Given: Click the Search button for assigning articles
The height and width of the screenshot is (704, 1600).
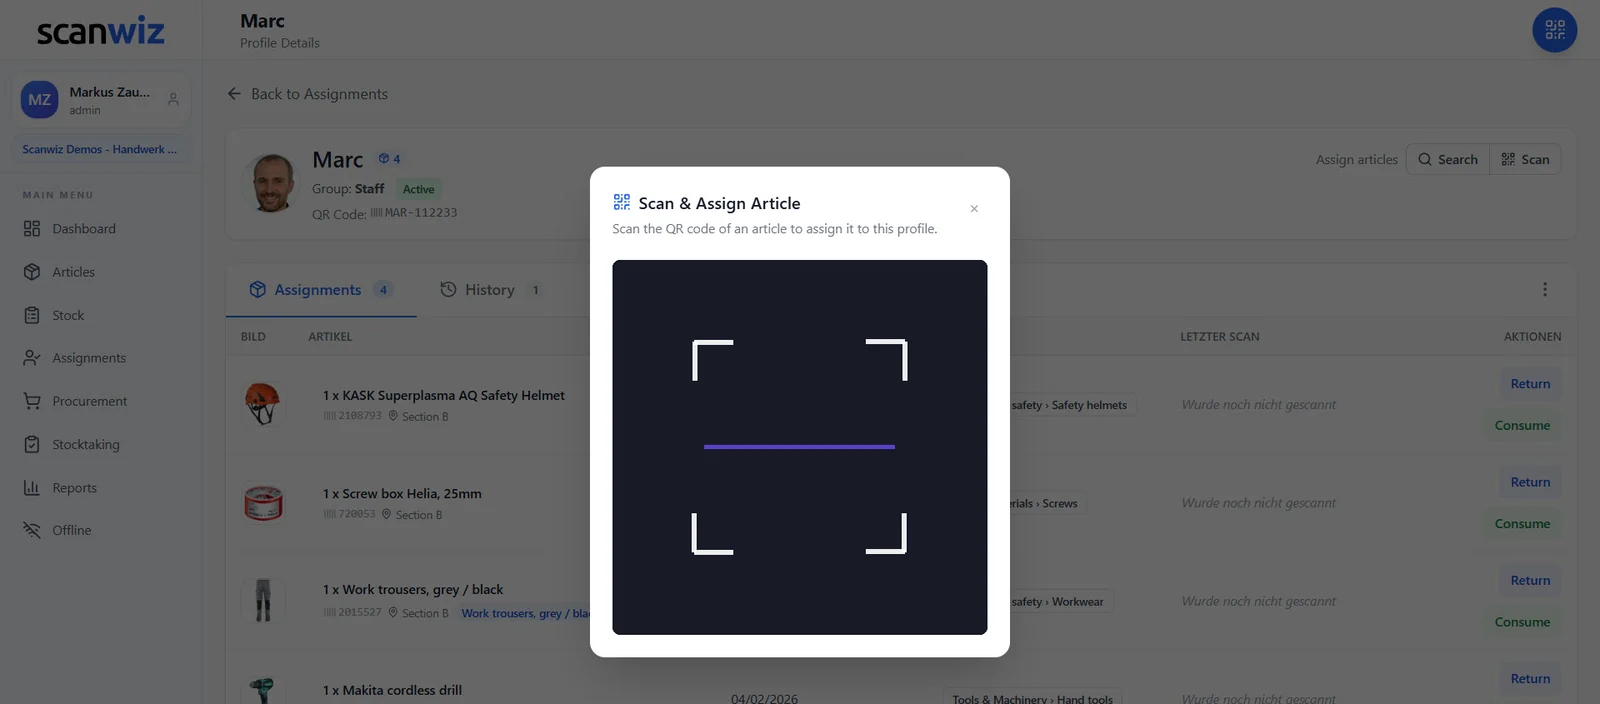Looking at the screenshot, I should pyautogui.click(x=1447, y=159).
